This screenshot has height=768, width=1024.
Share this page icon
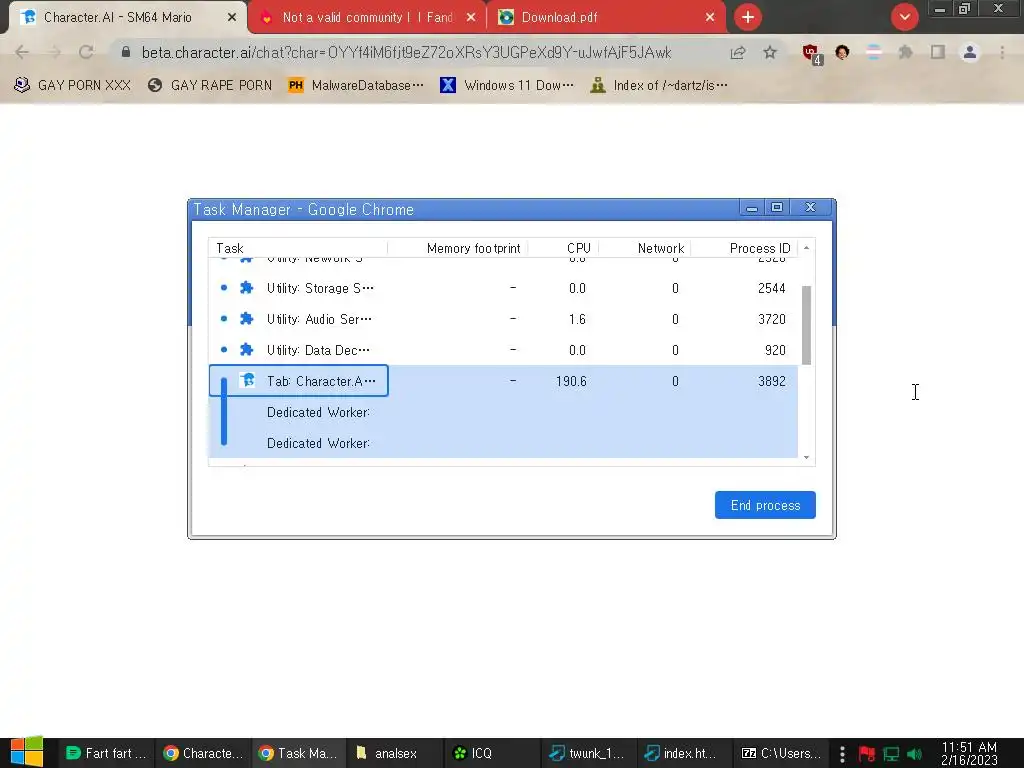click(738, 53)
